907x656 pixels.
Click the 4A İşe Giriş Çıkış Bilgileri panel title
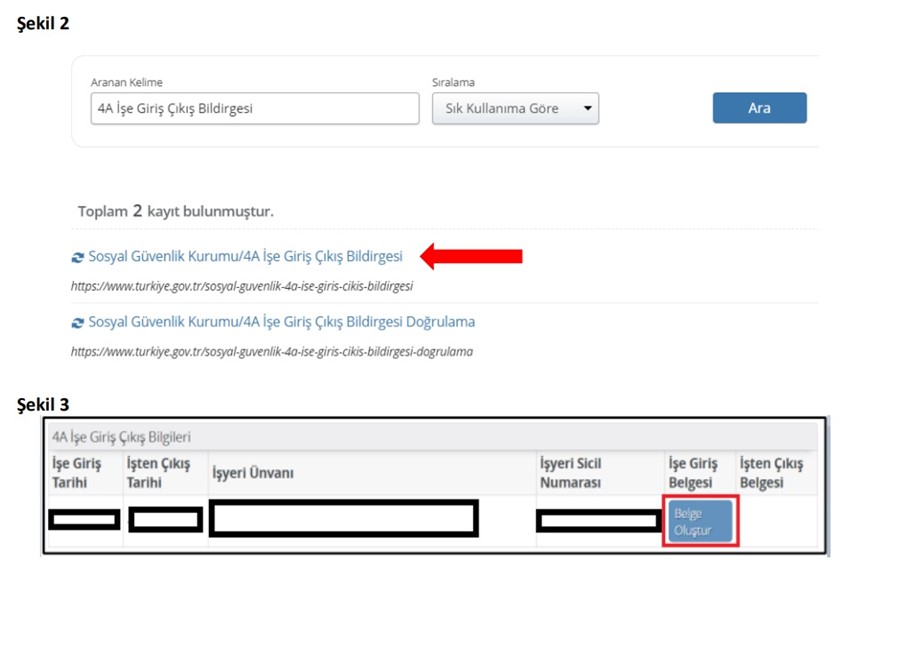click(121, 437)
